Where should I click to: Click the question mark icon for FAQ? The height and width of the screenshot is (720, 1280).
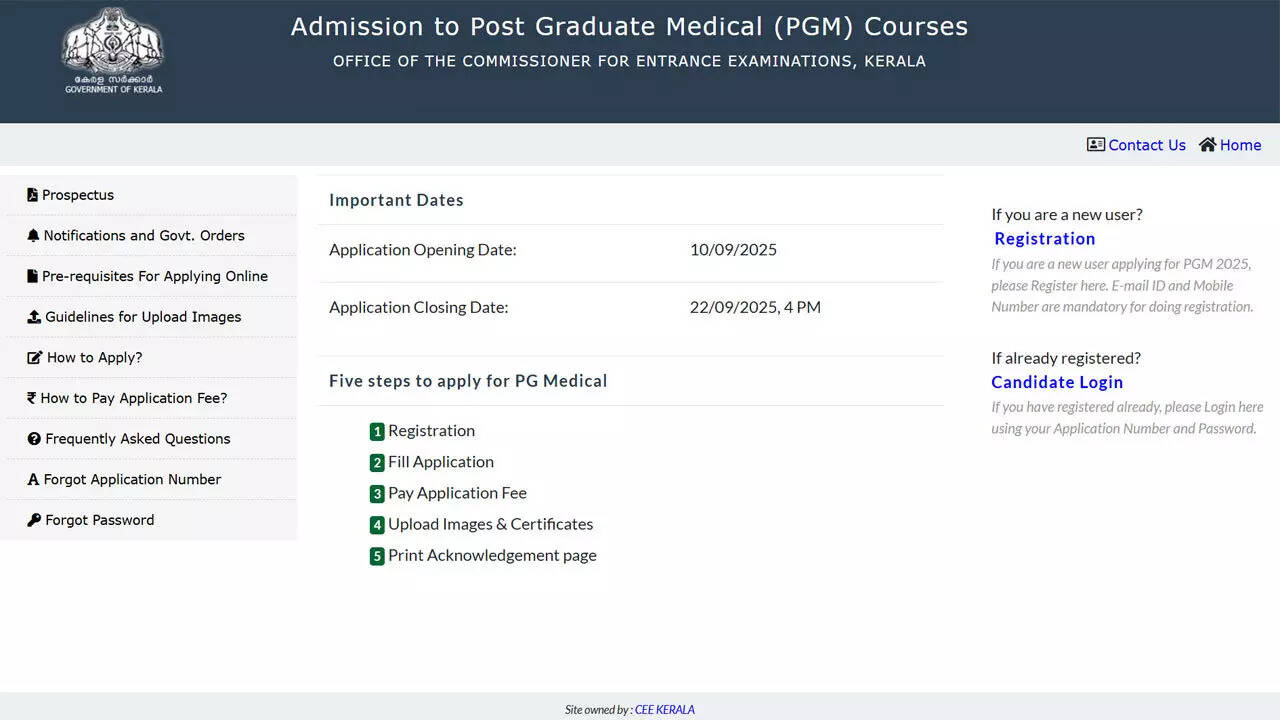point(34,439)
